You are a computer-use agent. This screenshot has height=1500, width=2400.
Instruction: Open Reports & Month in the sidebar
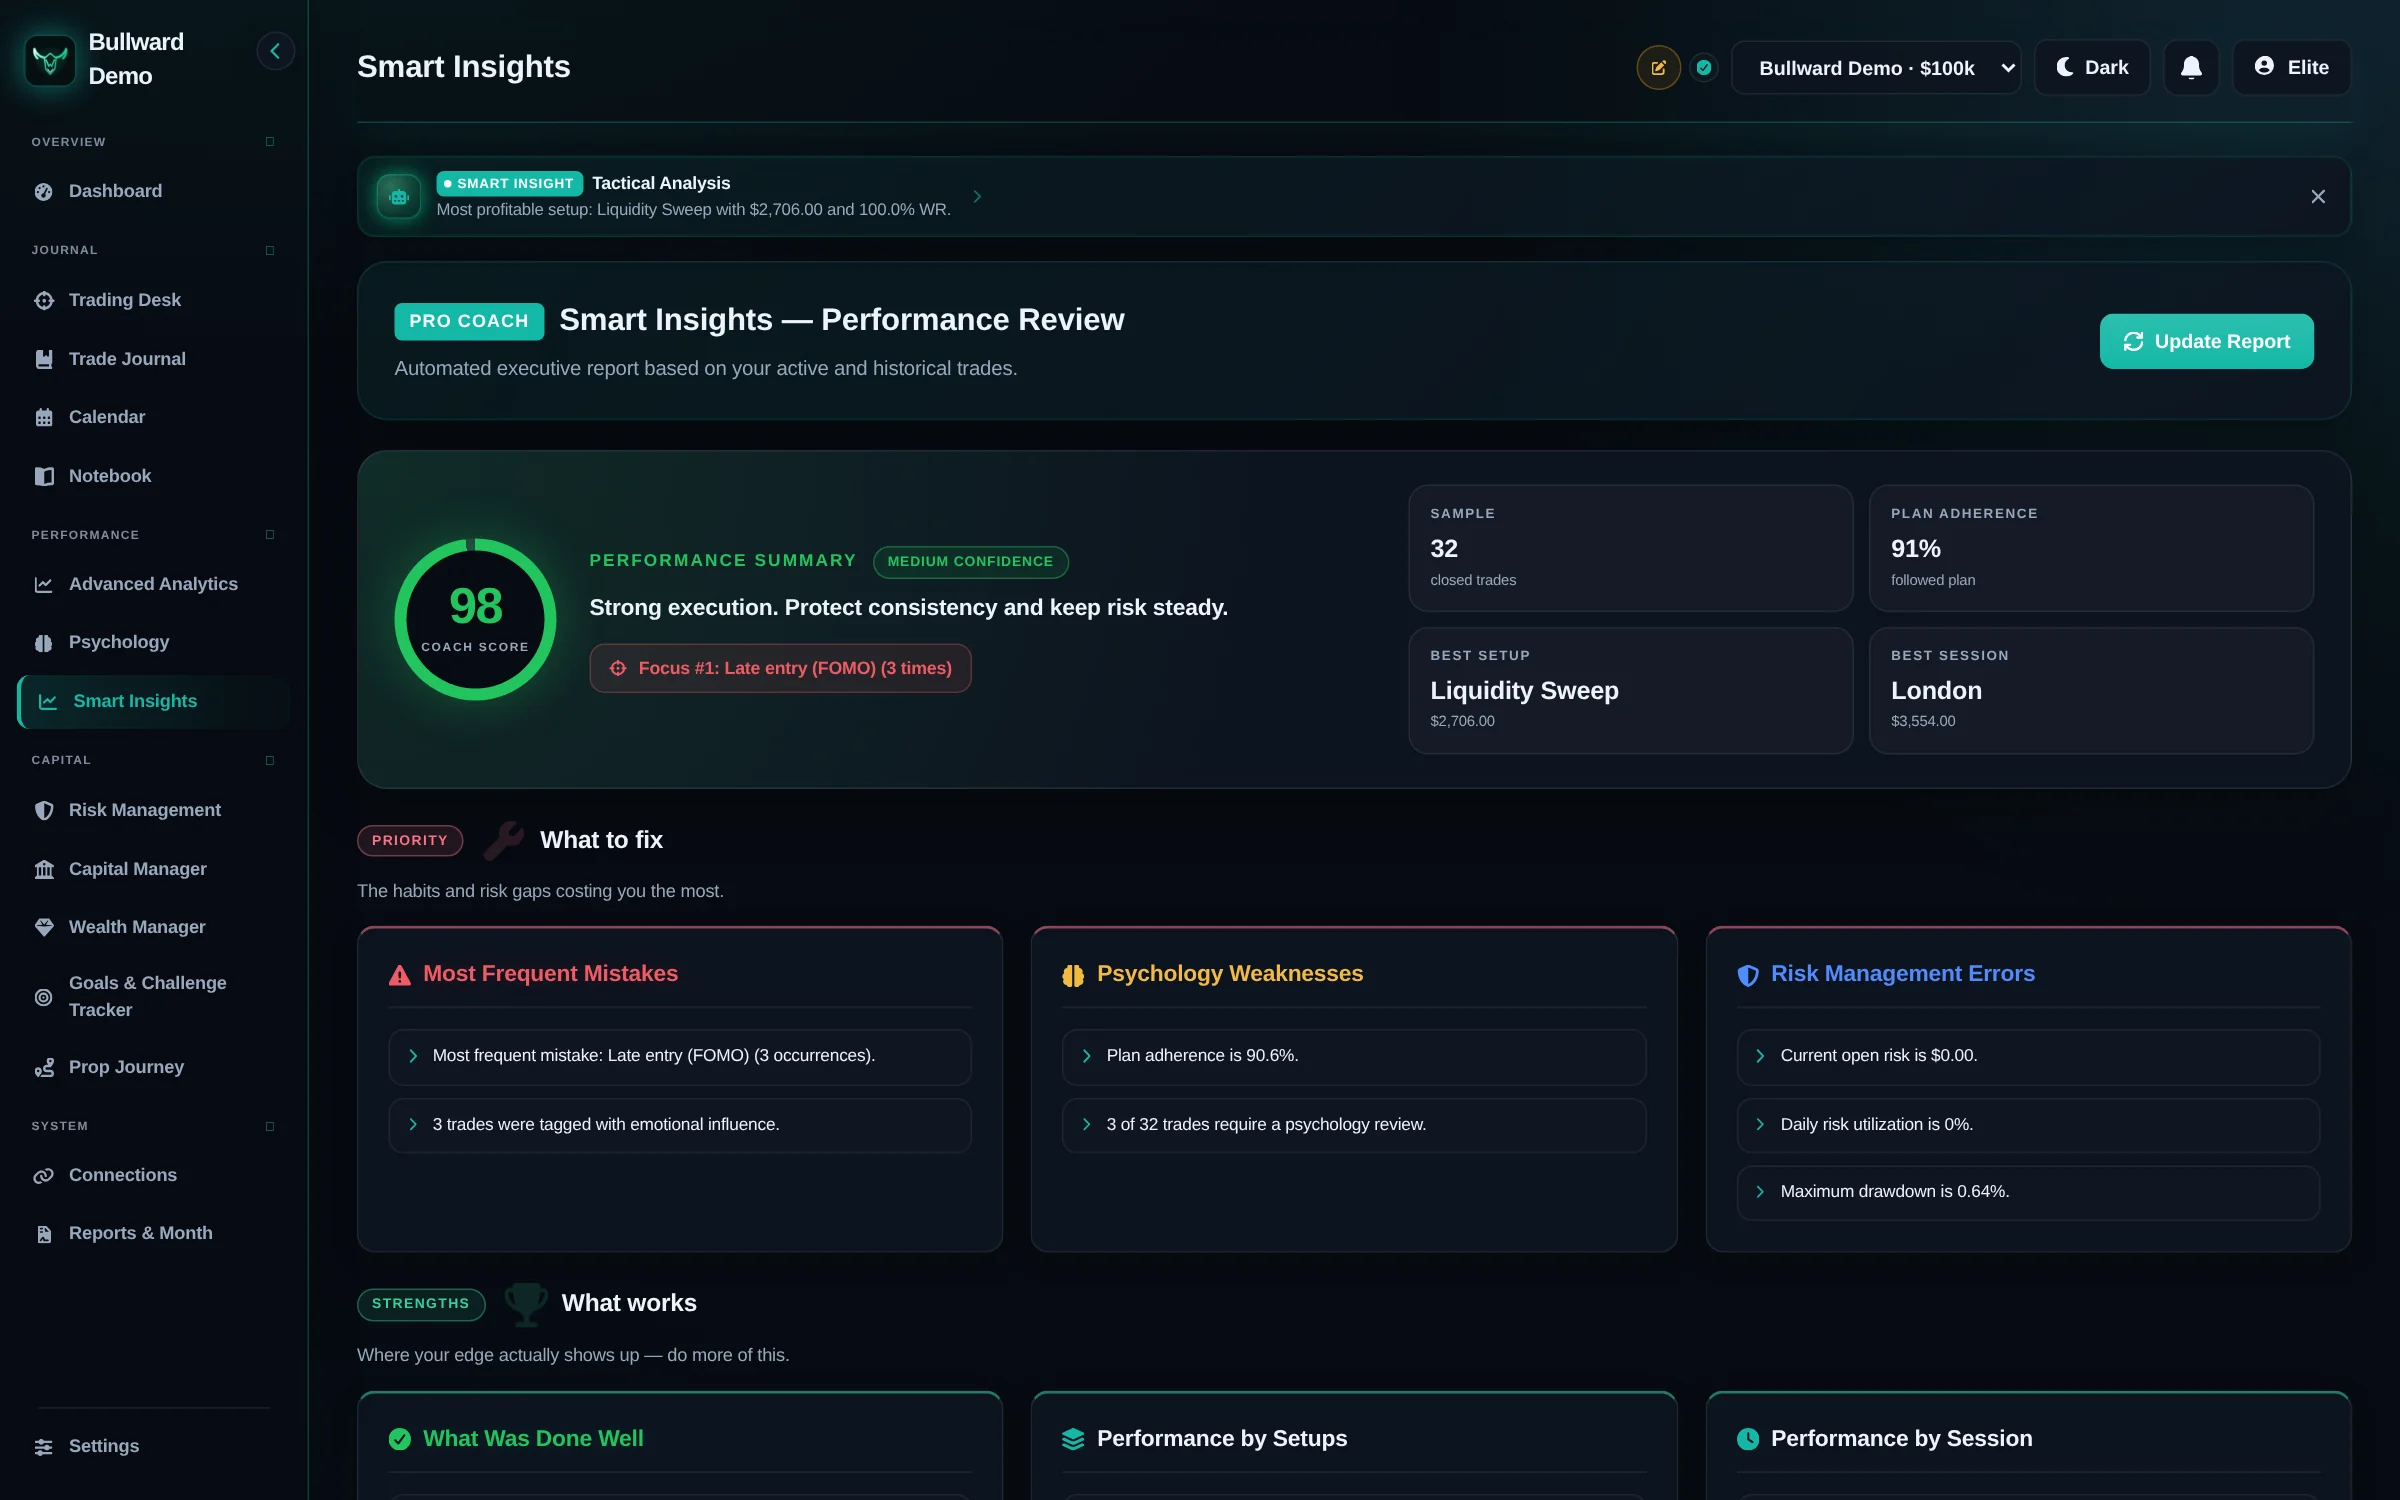click(x=153, y=1234)
